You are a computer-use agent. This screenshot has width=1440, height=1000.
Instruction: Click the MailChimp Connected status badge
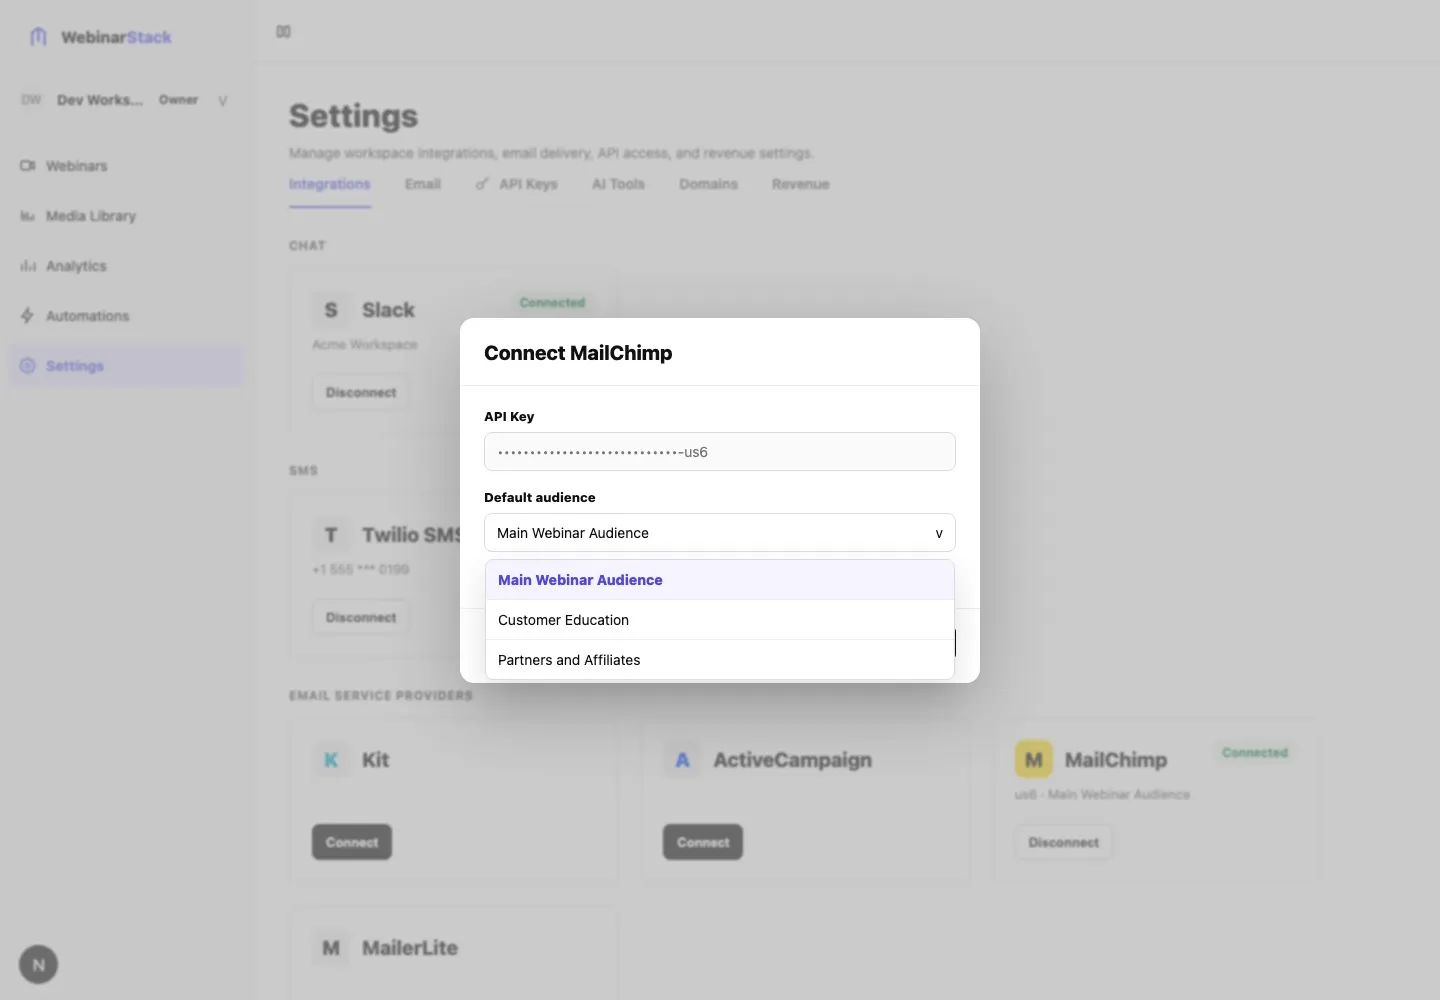(x=1255, y=752)
